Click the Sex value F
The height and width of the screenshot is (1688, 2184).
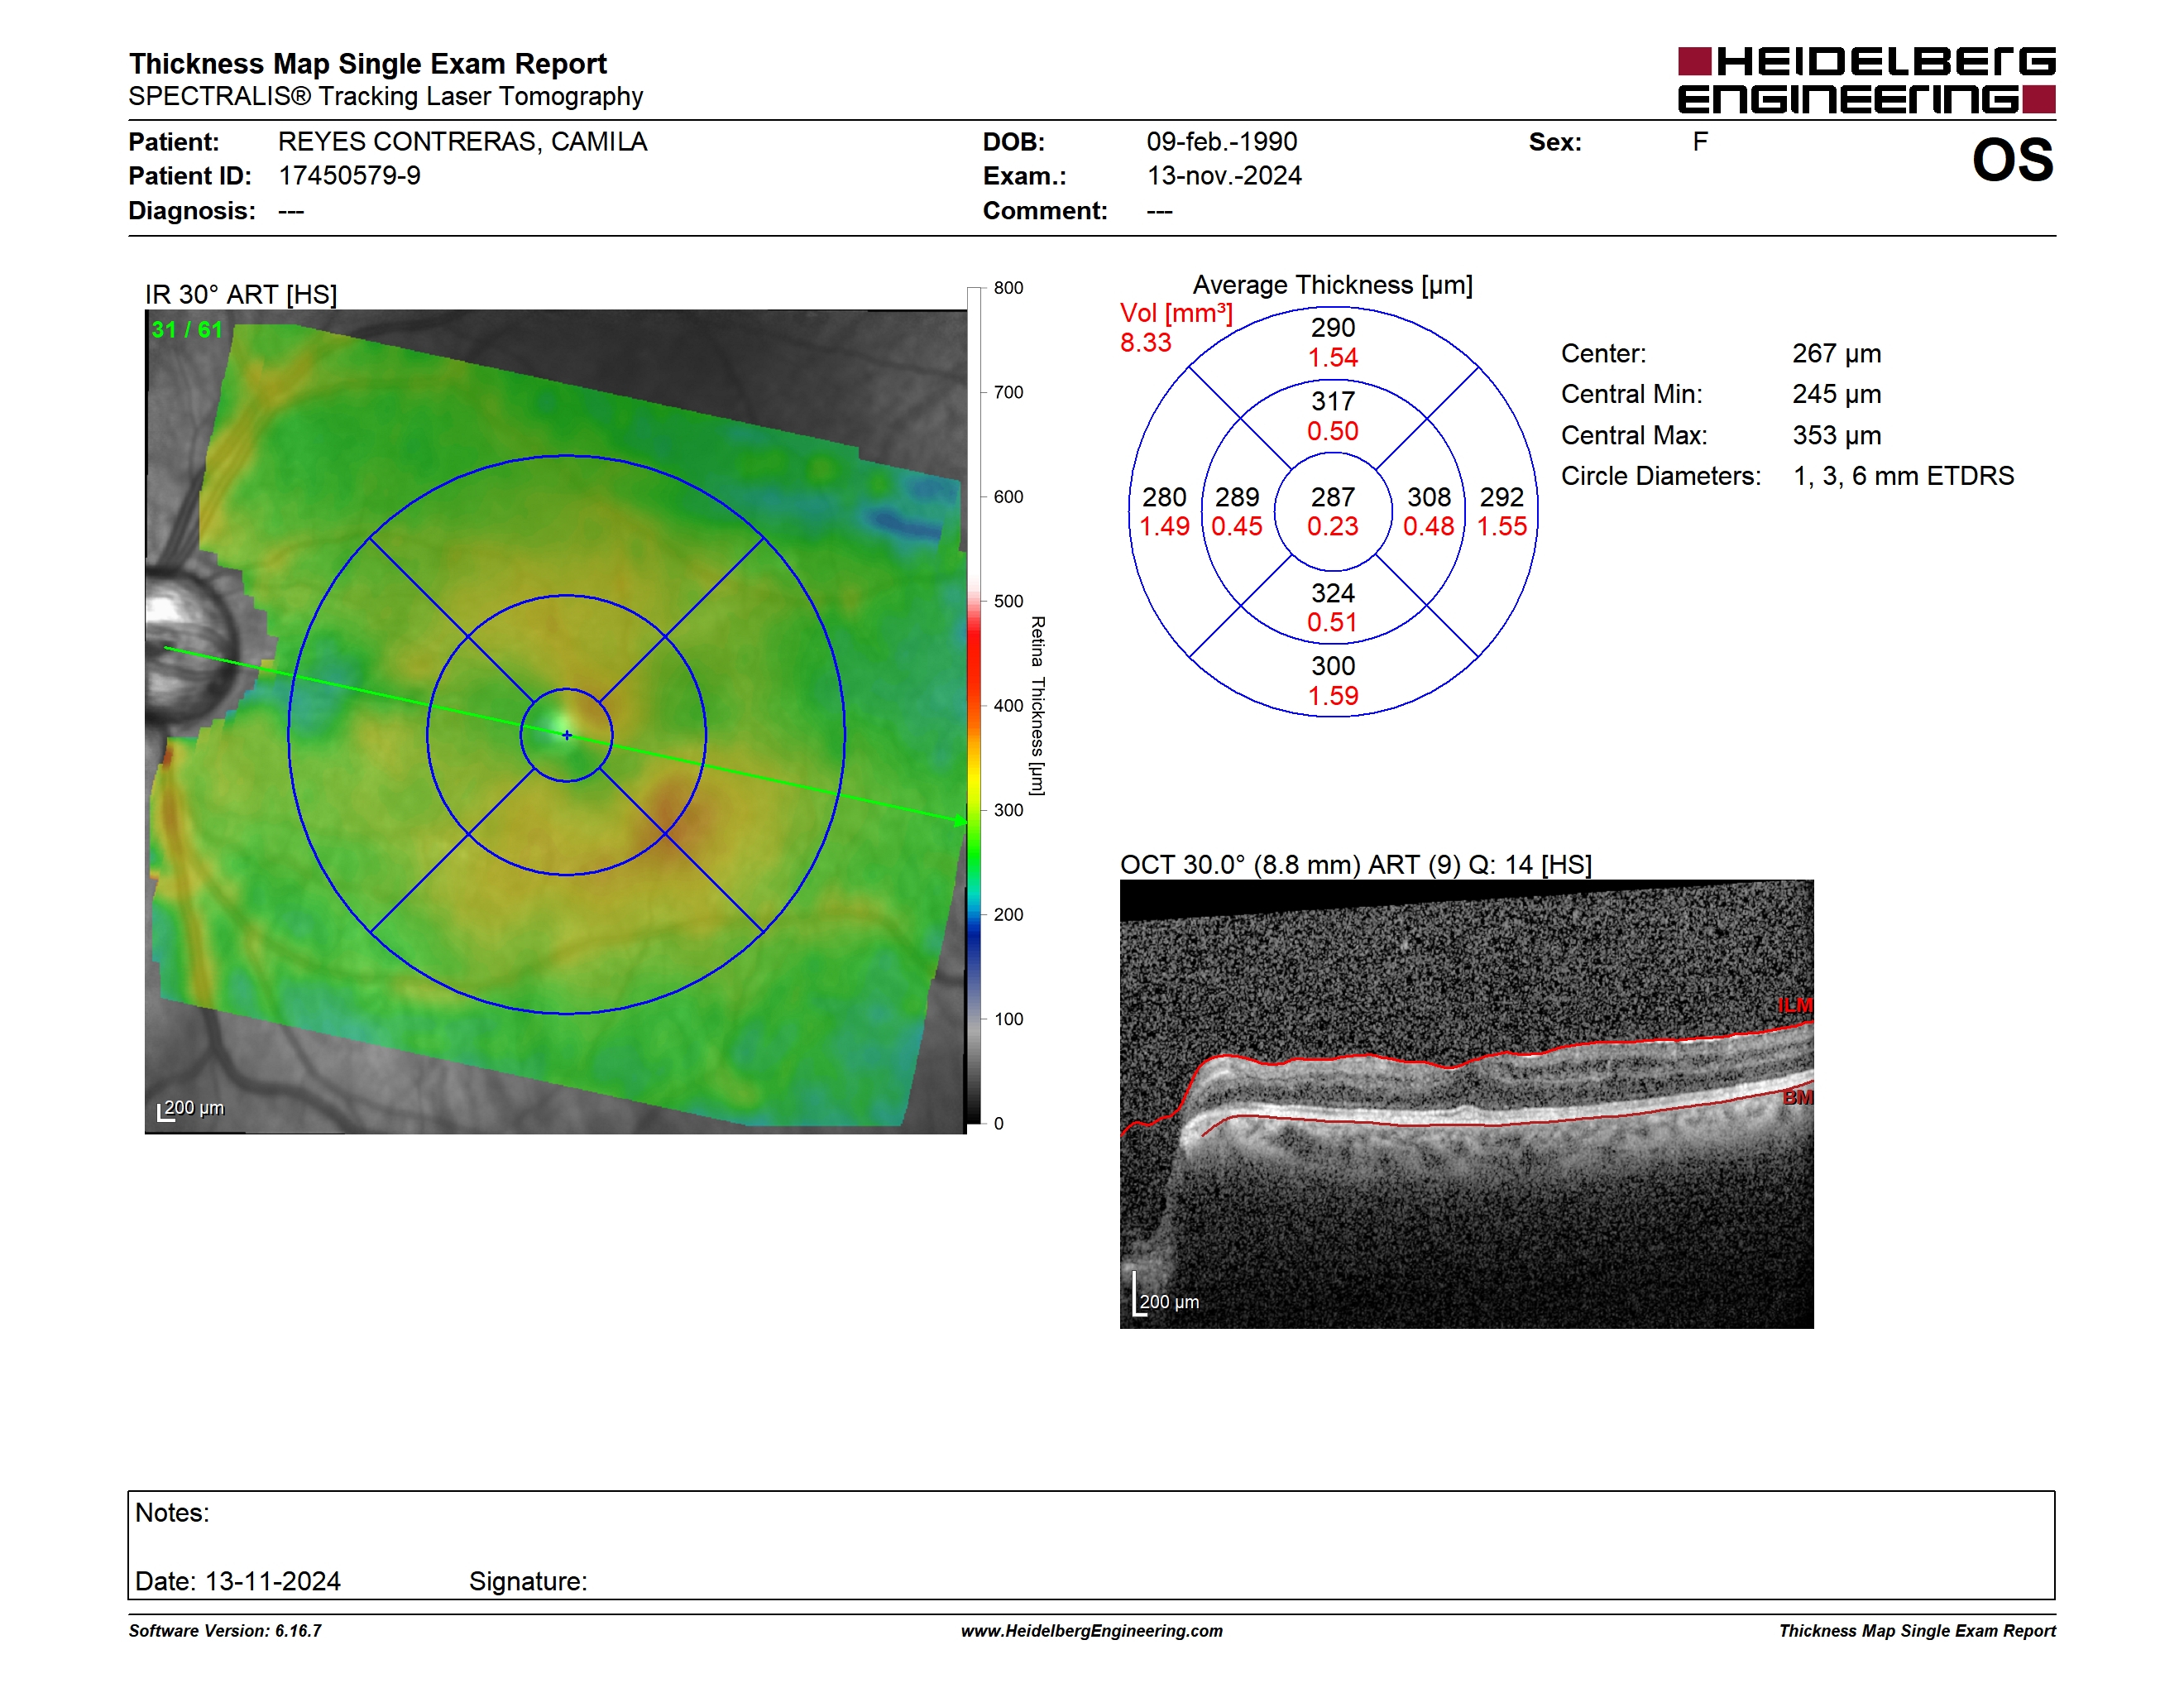pos(1700,142)
